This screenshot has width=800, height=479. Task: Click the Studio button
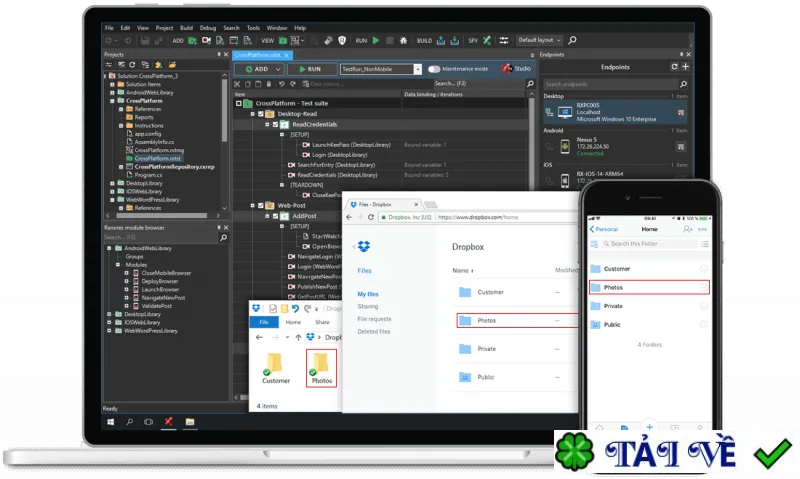[x=516, y=68]
